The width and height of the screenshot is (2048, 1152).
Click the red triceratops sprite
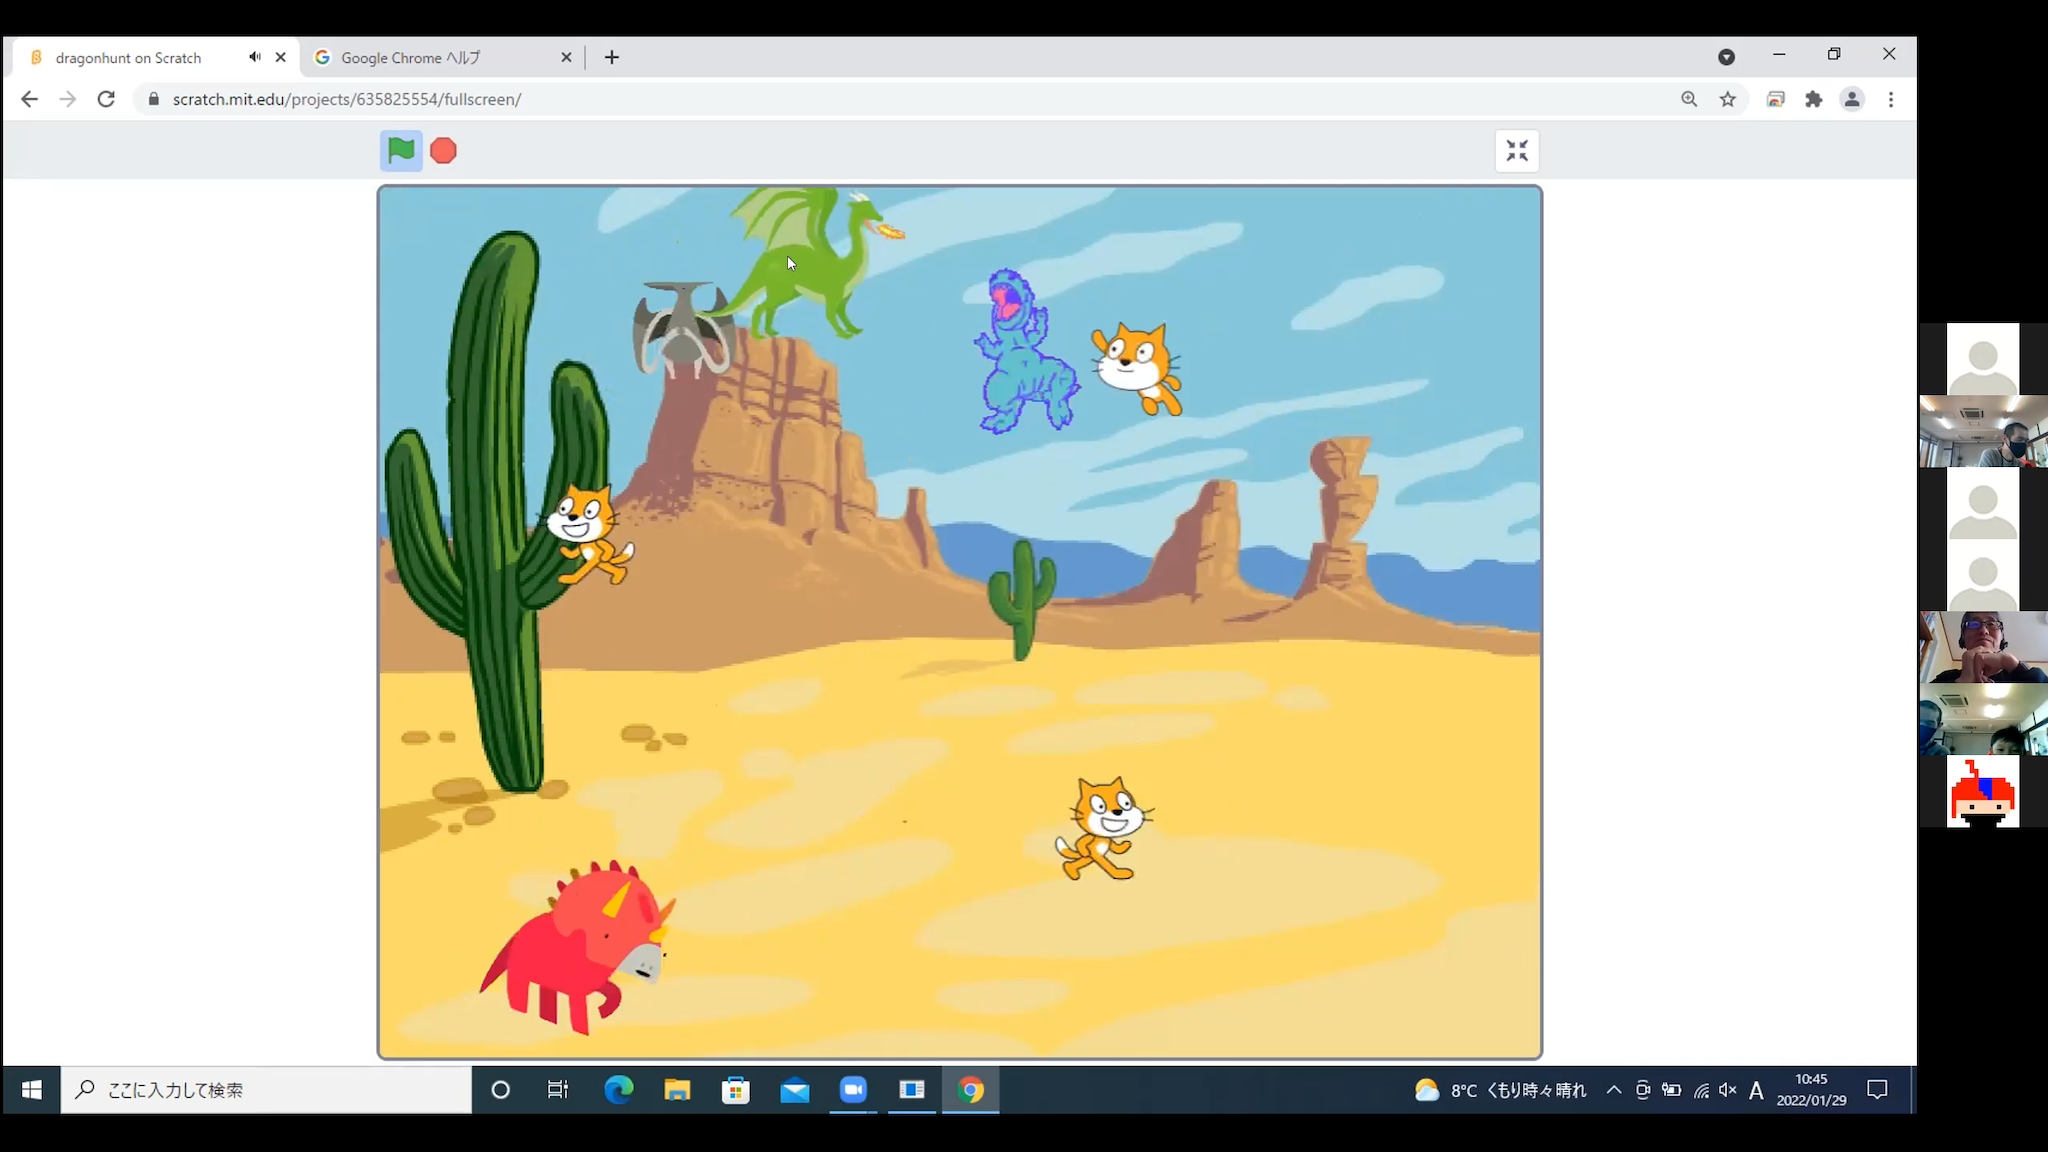tap(577, 948)
